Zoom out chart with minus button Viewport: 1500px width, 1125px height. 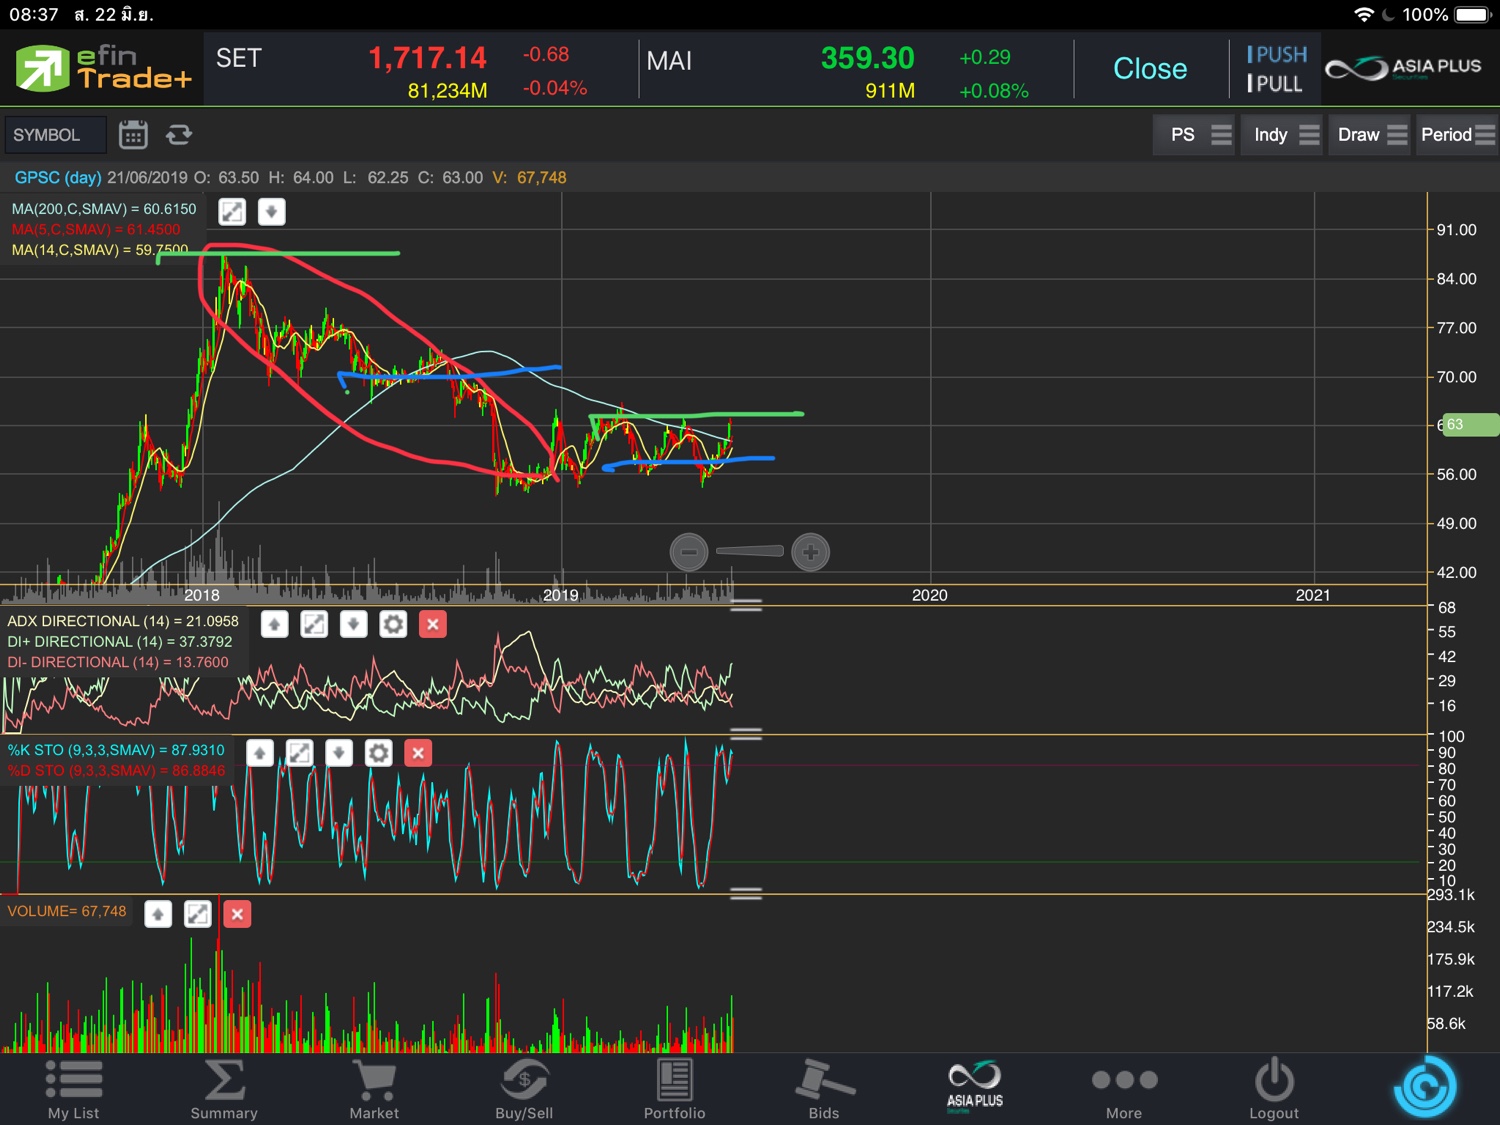click(x=689, y=552)
